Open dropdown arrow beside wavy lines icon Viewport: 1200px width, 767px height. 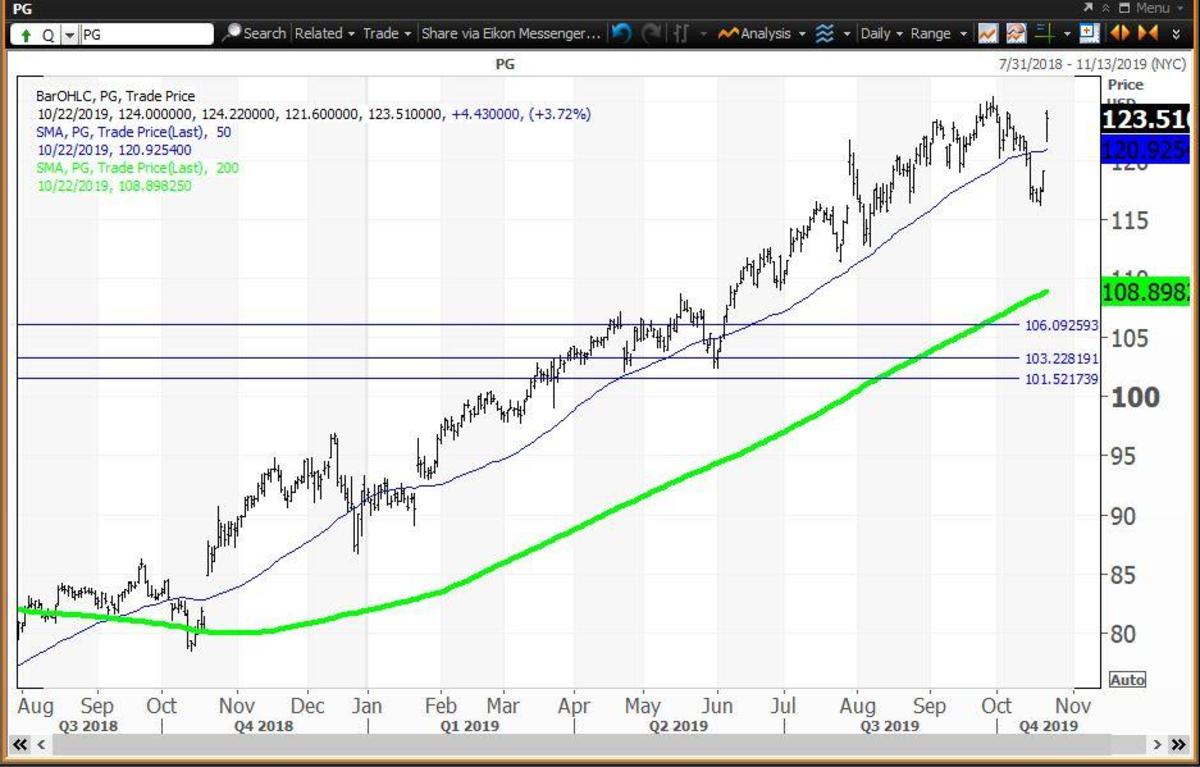point(847,33)
